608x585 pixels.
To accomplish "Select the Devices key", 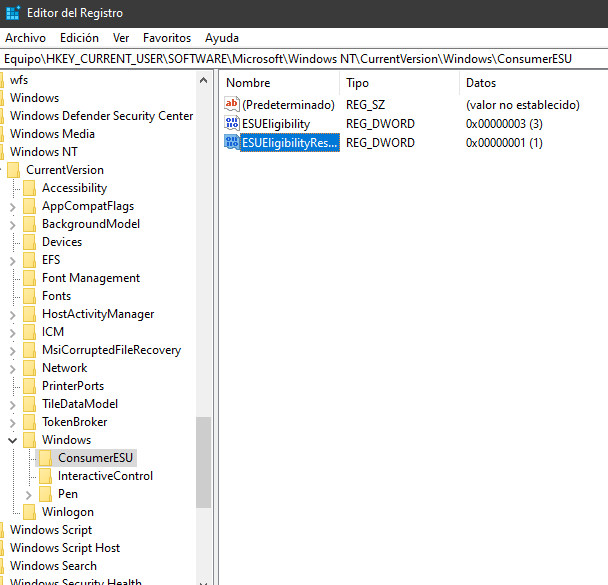I will click(62, 242).
